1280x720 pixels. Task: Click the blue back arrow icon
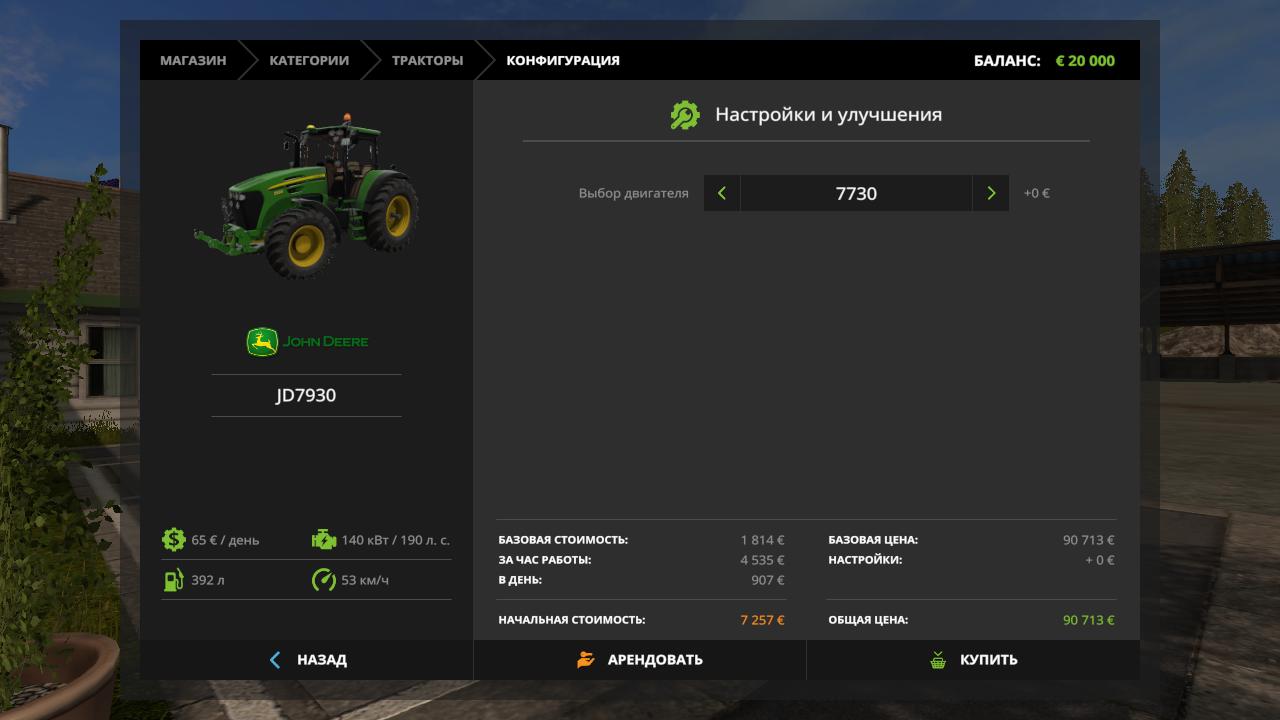275,660
